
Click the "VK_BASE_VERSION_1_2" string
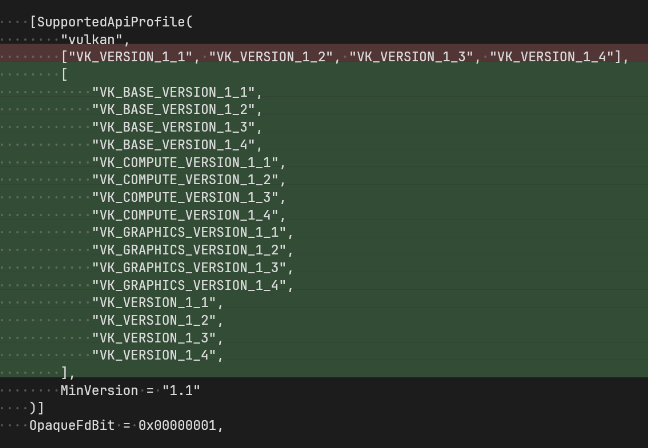176,109
